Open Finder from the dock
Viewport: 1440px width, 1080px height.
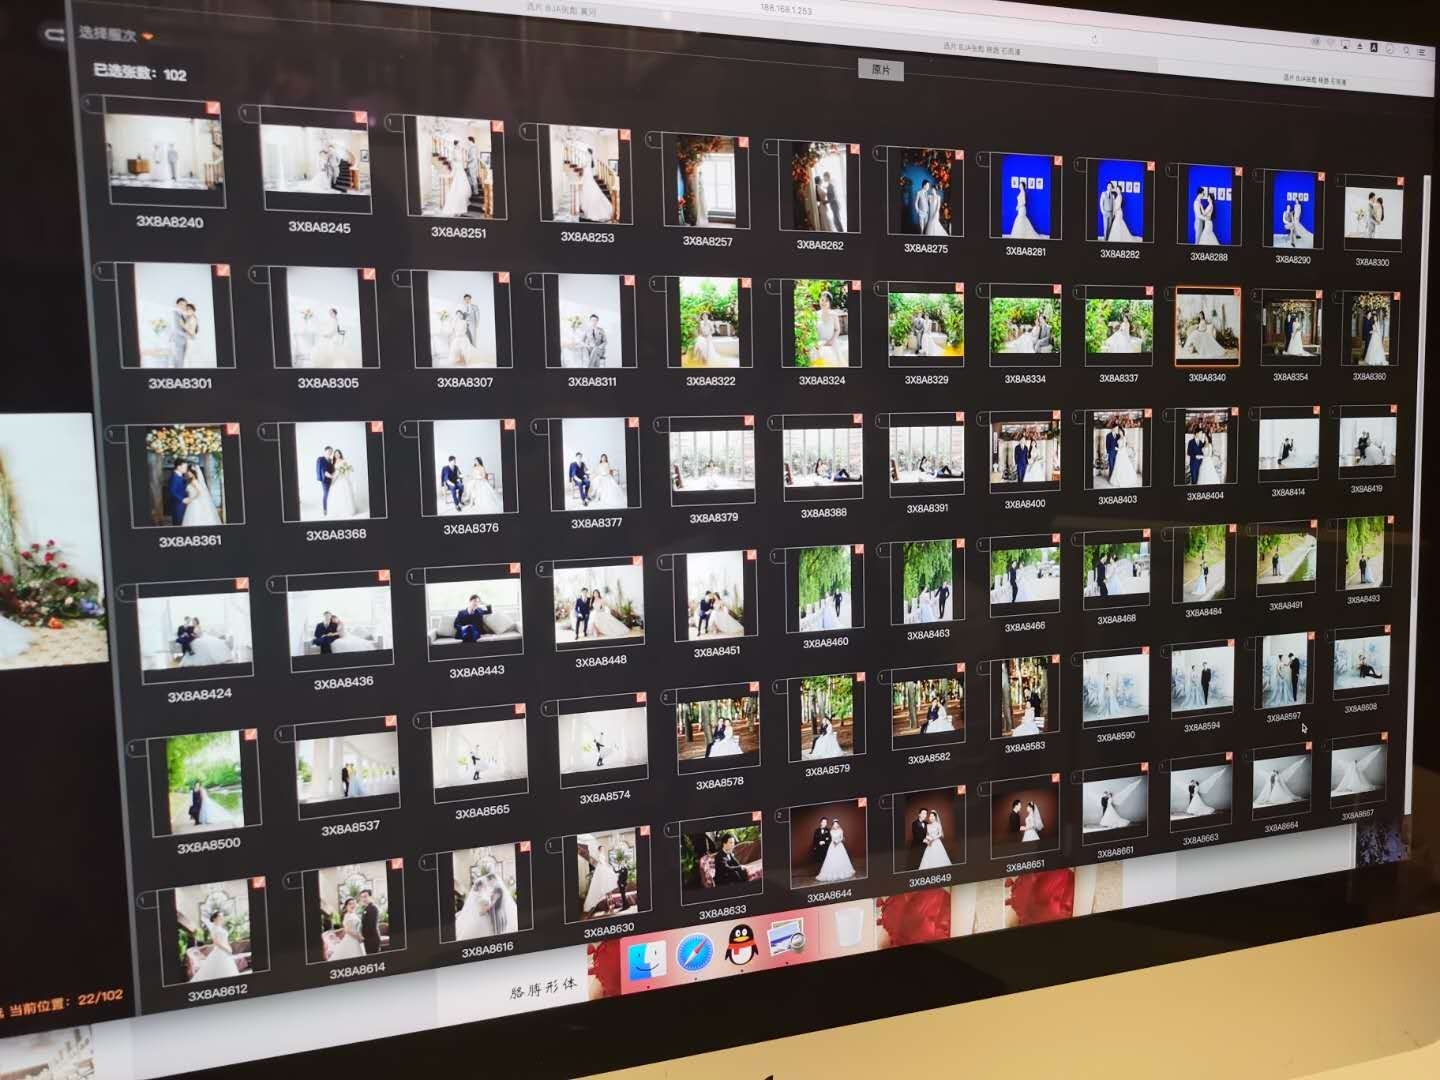point(646,961)
